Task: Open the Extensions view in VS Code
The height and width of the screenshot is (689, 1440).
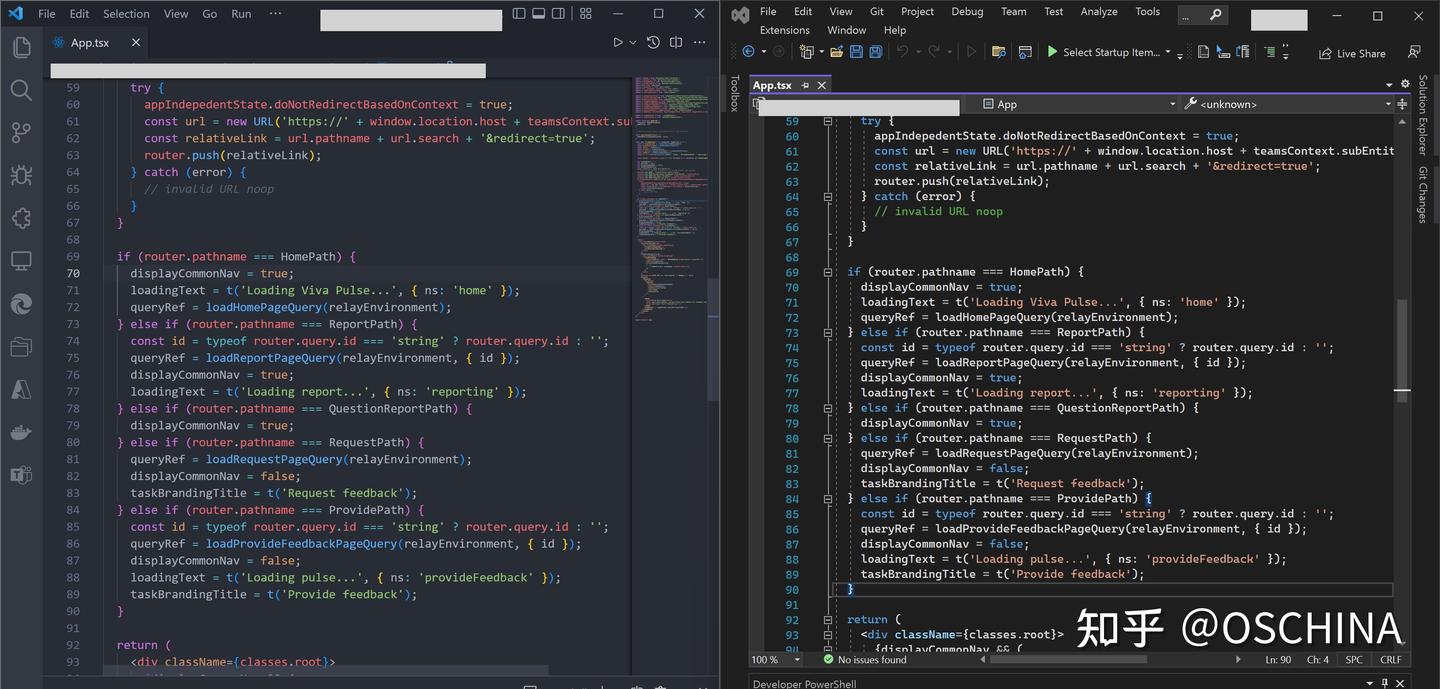Action: click(x=21, y=219)
